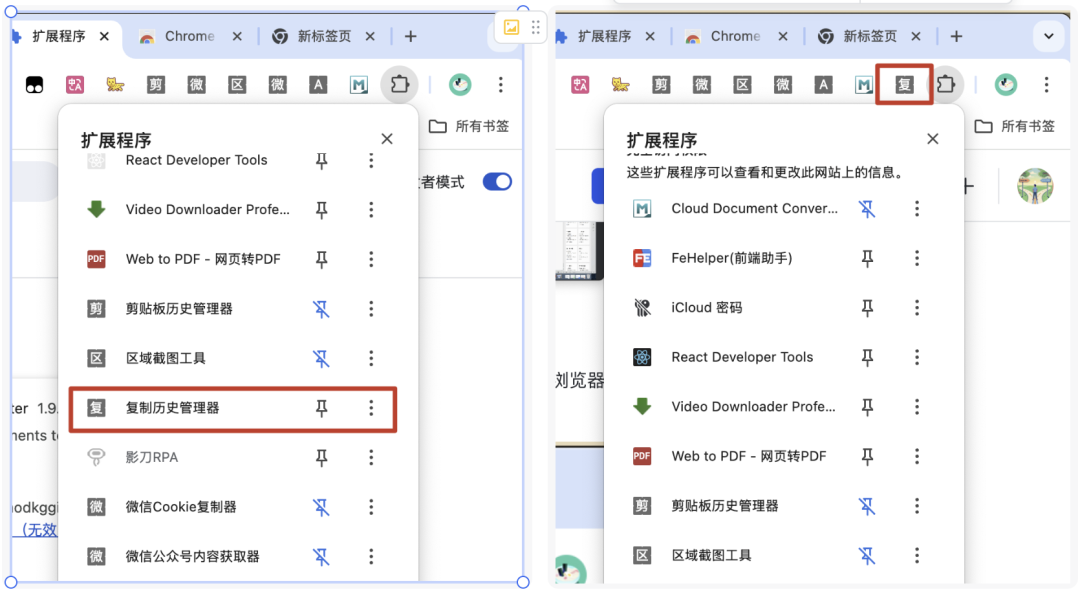Expand the tab search chevron in the right window

1048,36
